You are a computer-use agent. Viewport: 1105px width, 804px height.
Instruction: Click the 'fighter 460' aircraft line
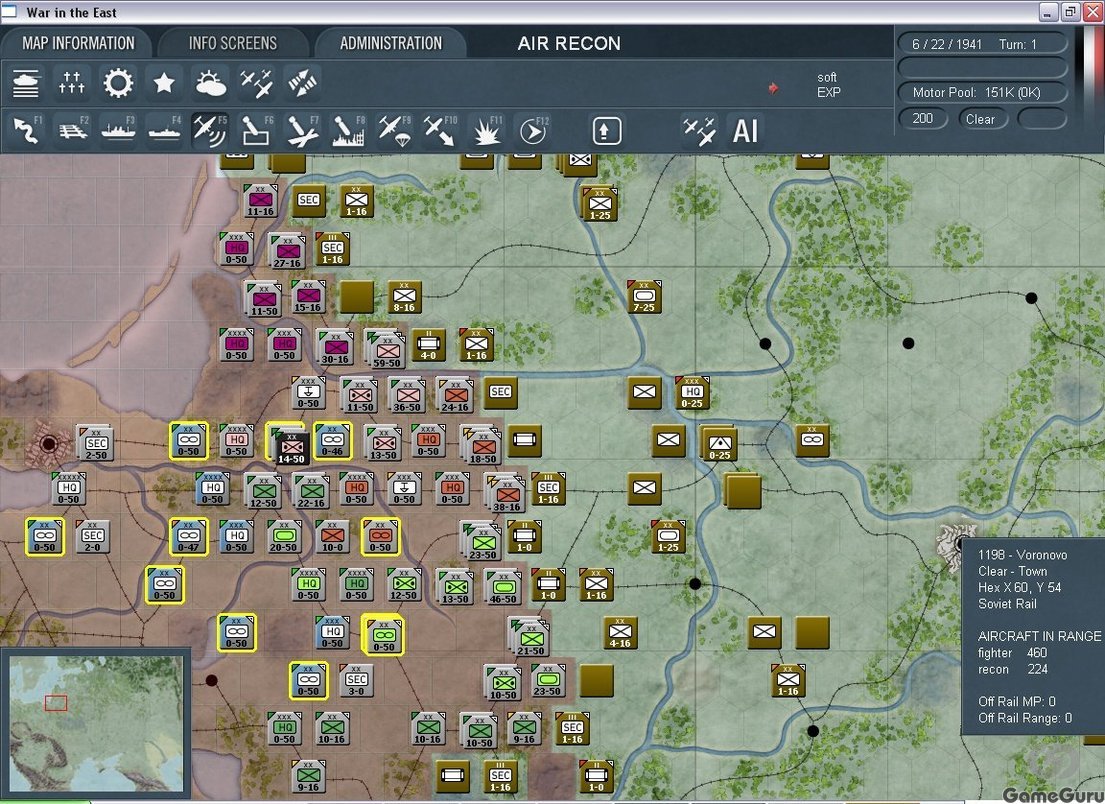[1012, 653]
